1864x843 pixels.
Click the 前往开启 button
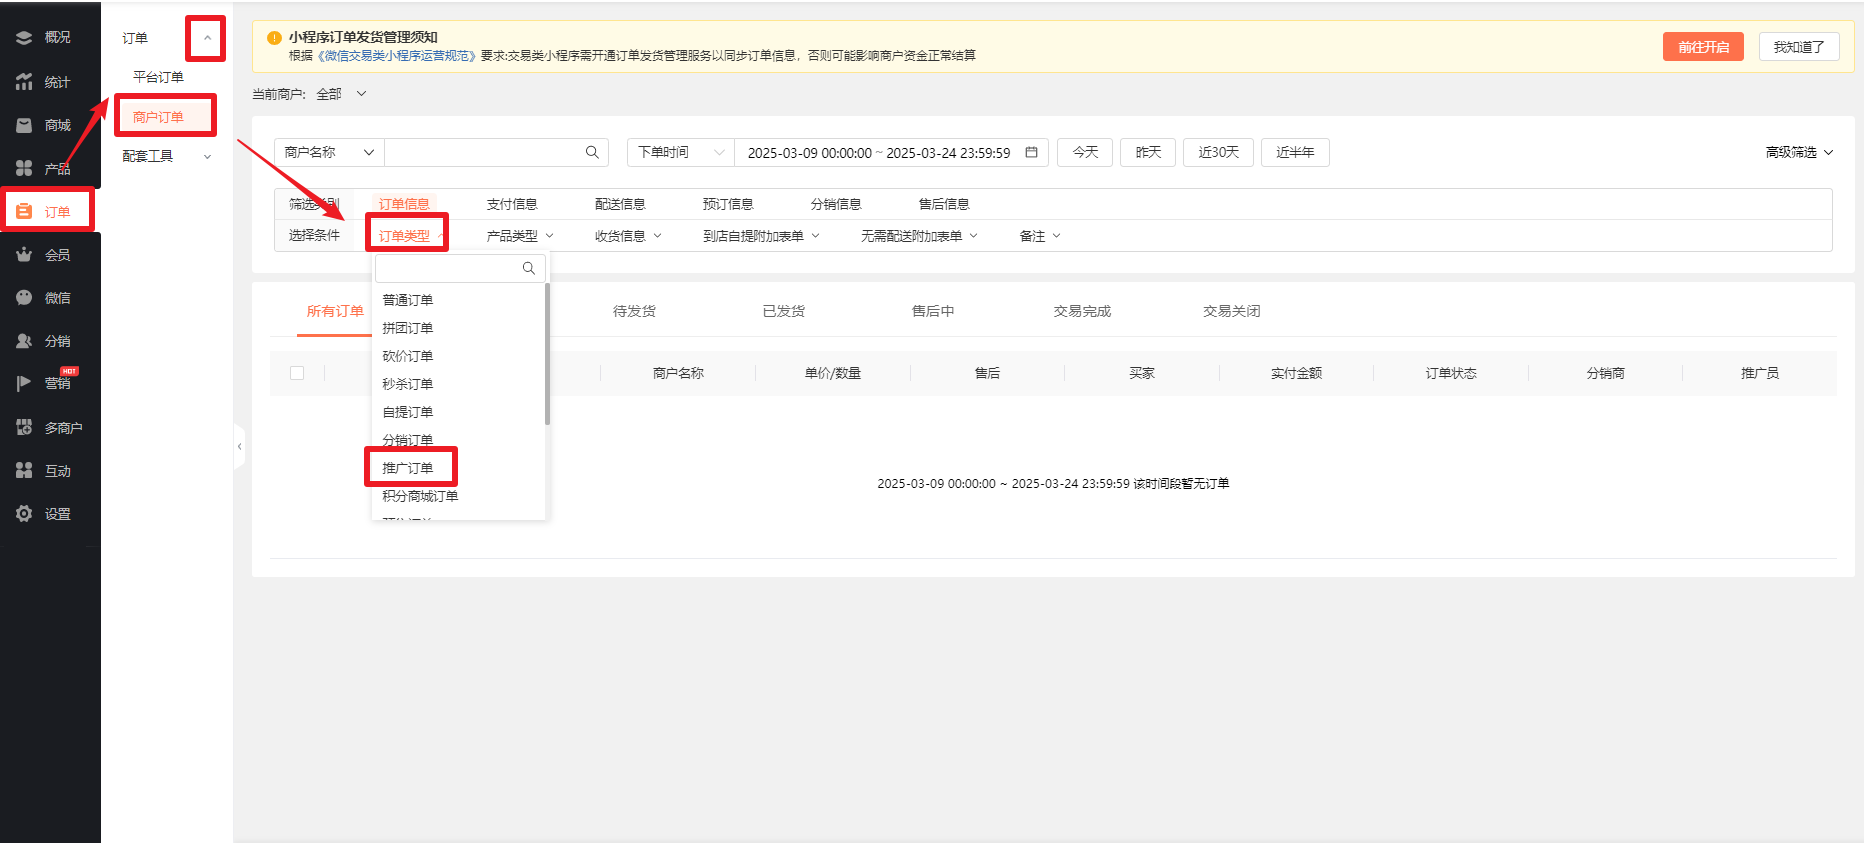coord(1702,47)
